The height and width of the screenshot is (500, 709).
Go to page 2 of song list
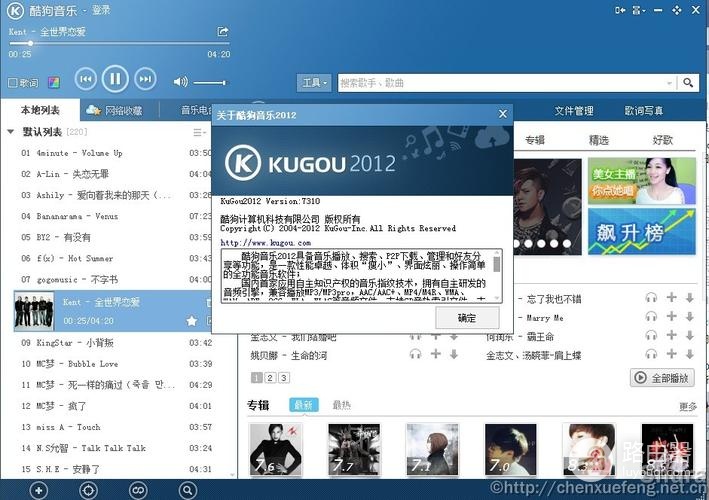[270, 377]
